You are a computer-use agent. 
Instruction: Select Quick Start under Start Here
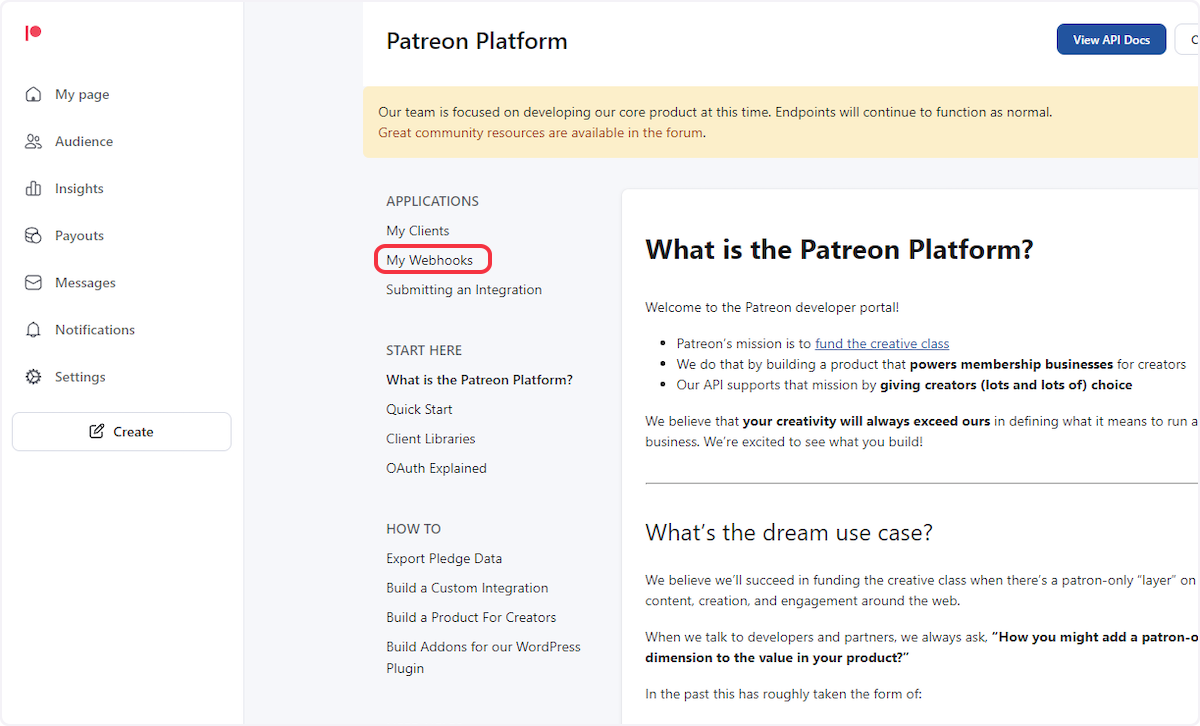[x=419, y=408]
